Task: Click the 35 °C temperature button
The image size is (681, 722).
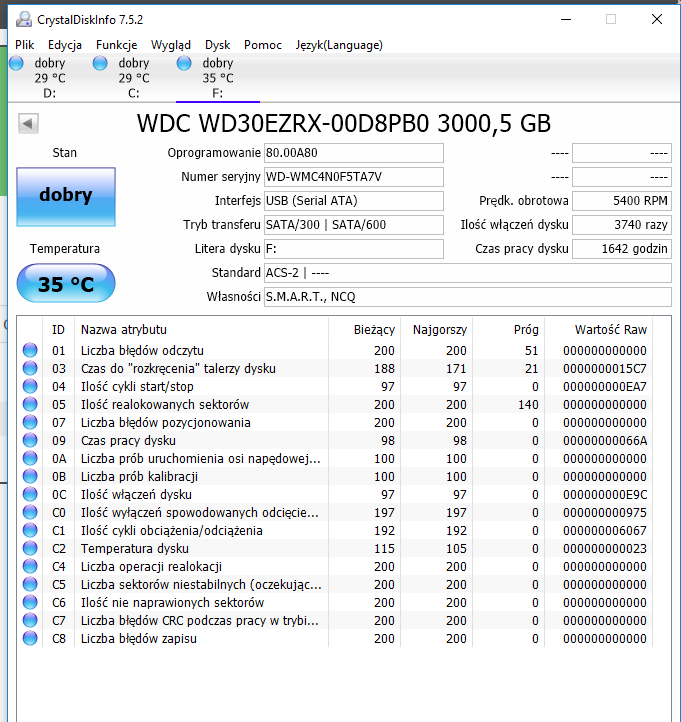Action: tap(66, 283)
